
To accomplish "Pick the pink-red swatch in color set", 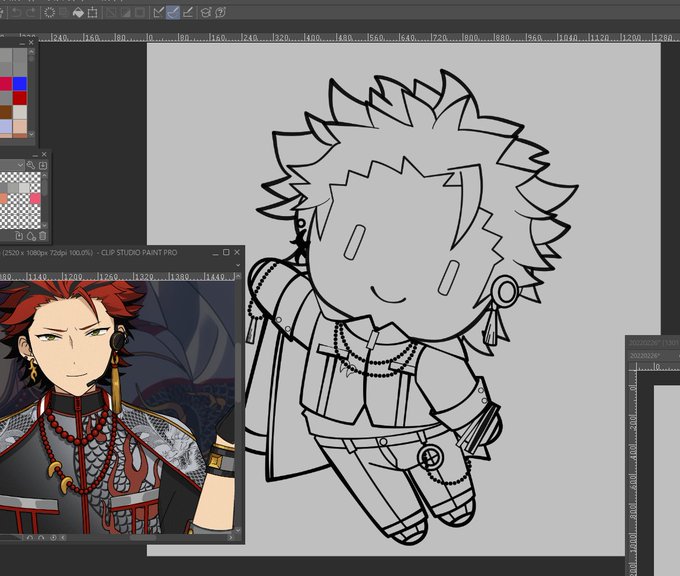I will (x=6, y=84).
